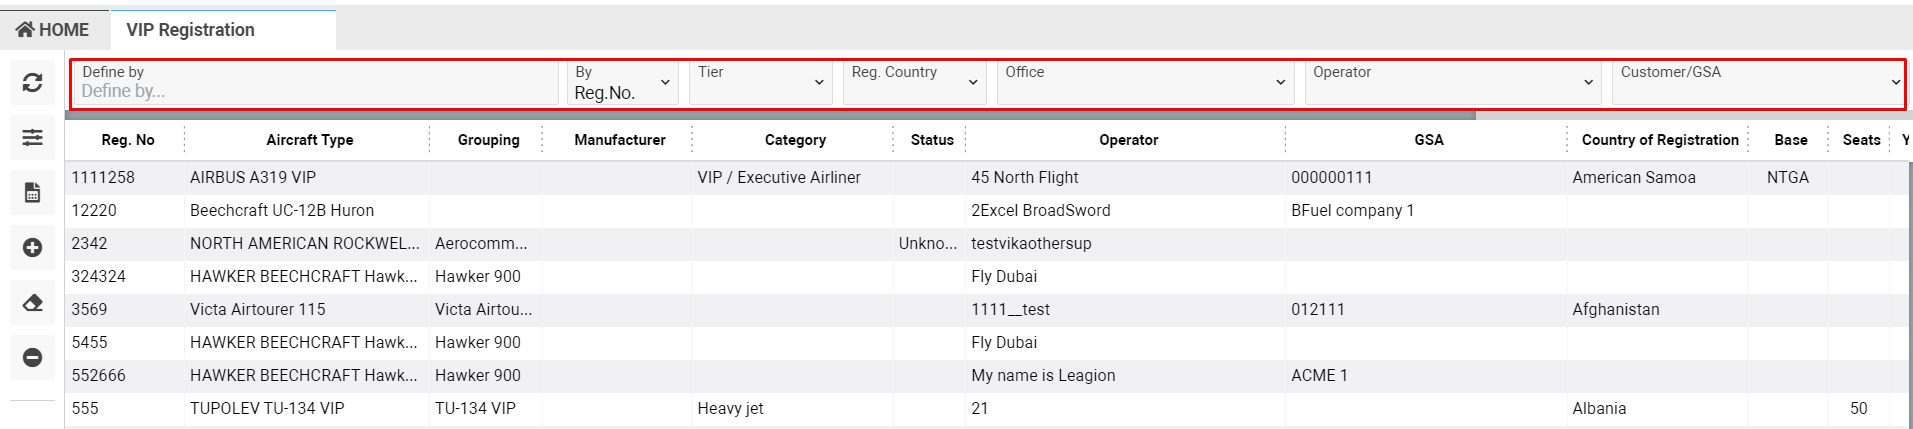Screen dimensions: 1913x429
Task: Click the export spreadsheet file icon
Action: click(x=32, y=192)
